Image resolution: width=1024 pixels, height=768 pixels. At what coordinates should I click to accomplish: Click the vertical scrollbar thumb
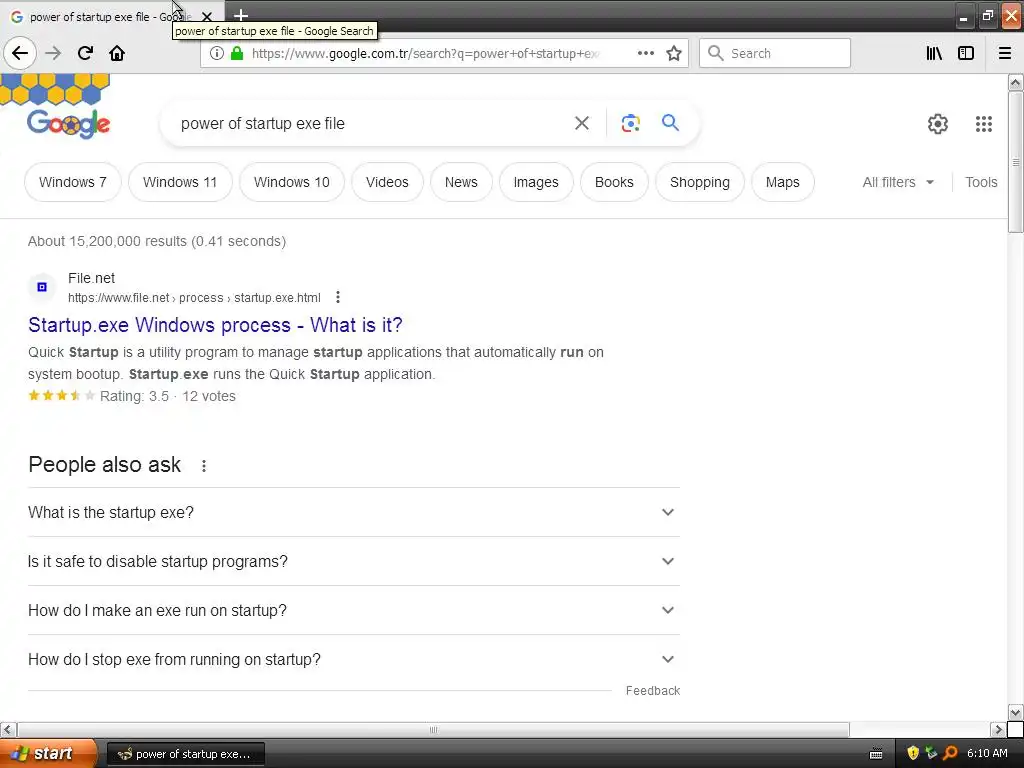click(x=1015, y=161)
